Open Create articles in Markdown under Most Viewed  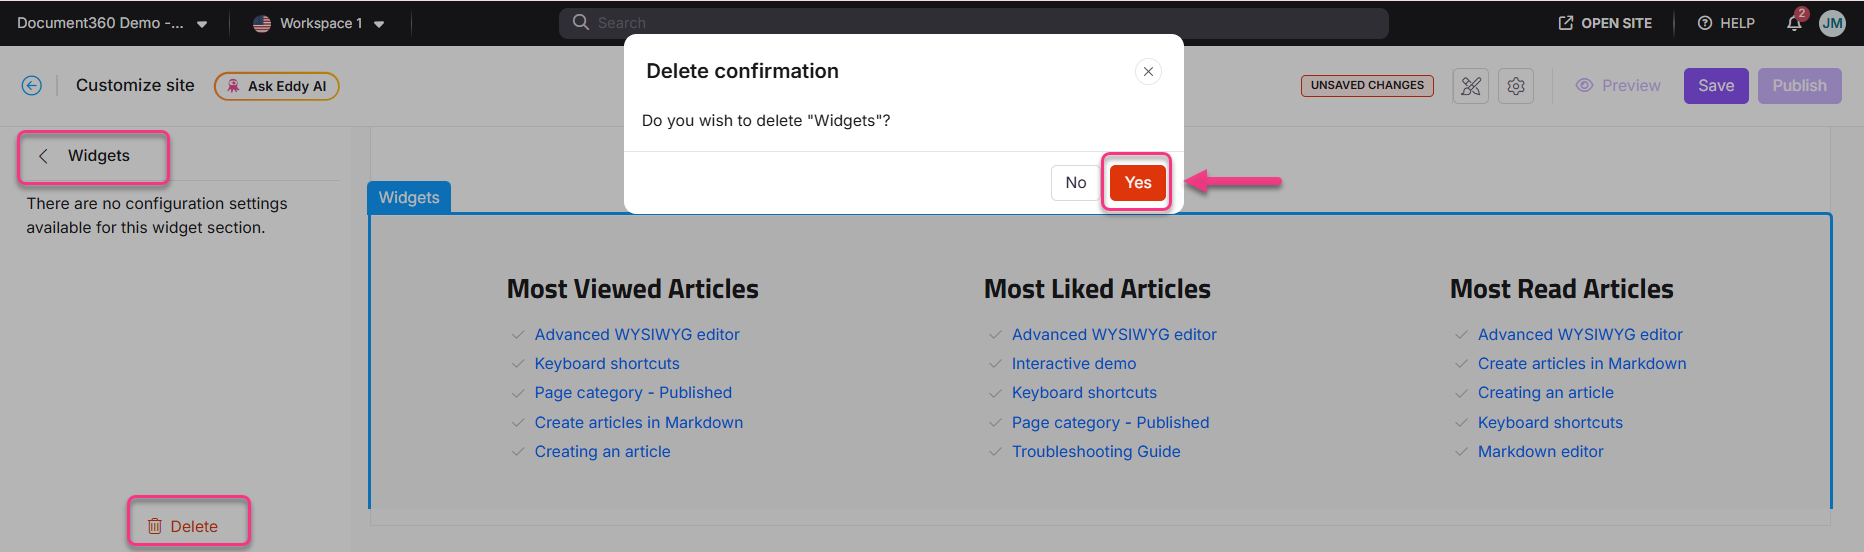639,422
